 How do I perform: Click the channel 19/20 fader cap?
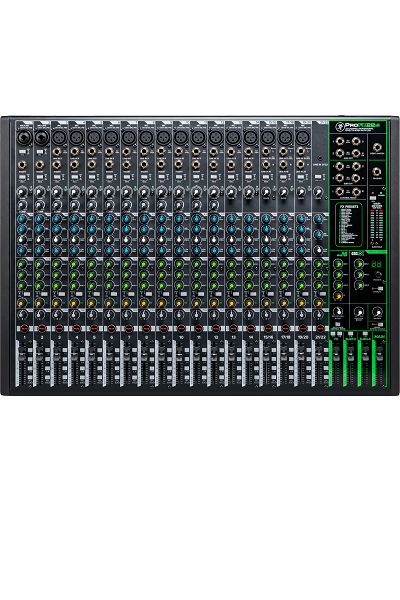(301, 356)
